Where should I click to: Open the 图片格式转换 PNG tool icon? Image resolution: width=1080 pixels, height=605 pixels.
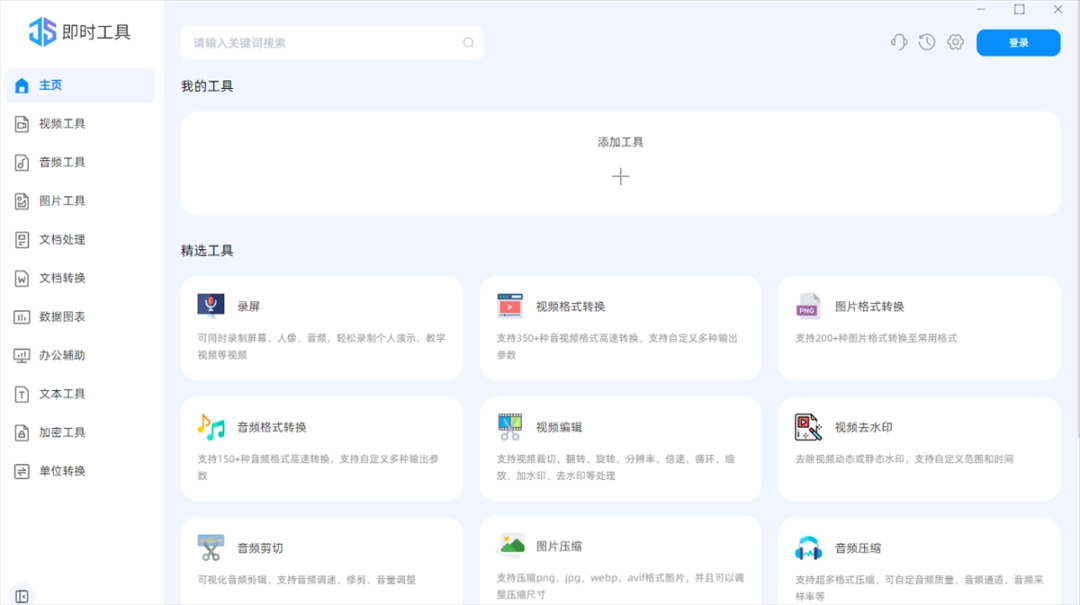click(808, 304)
